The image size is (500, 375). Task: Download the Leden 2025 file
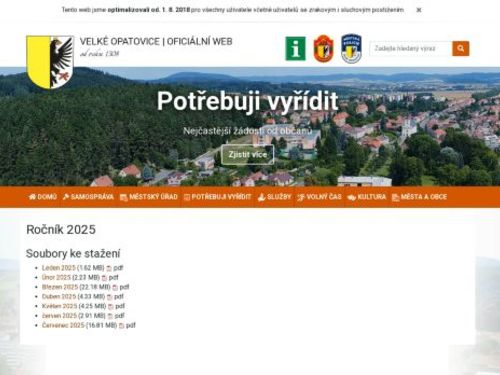[x=59, y=268]
